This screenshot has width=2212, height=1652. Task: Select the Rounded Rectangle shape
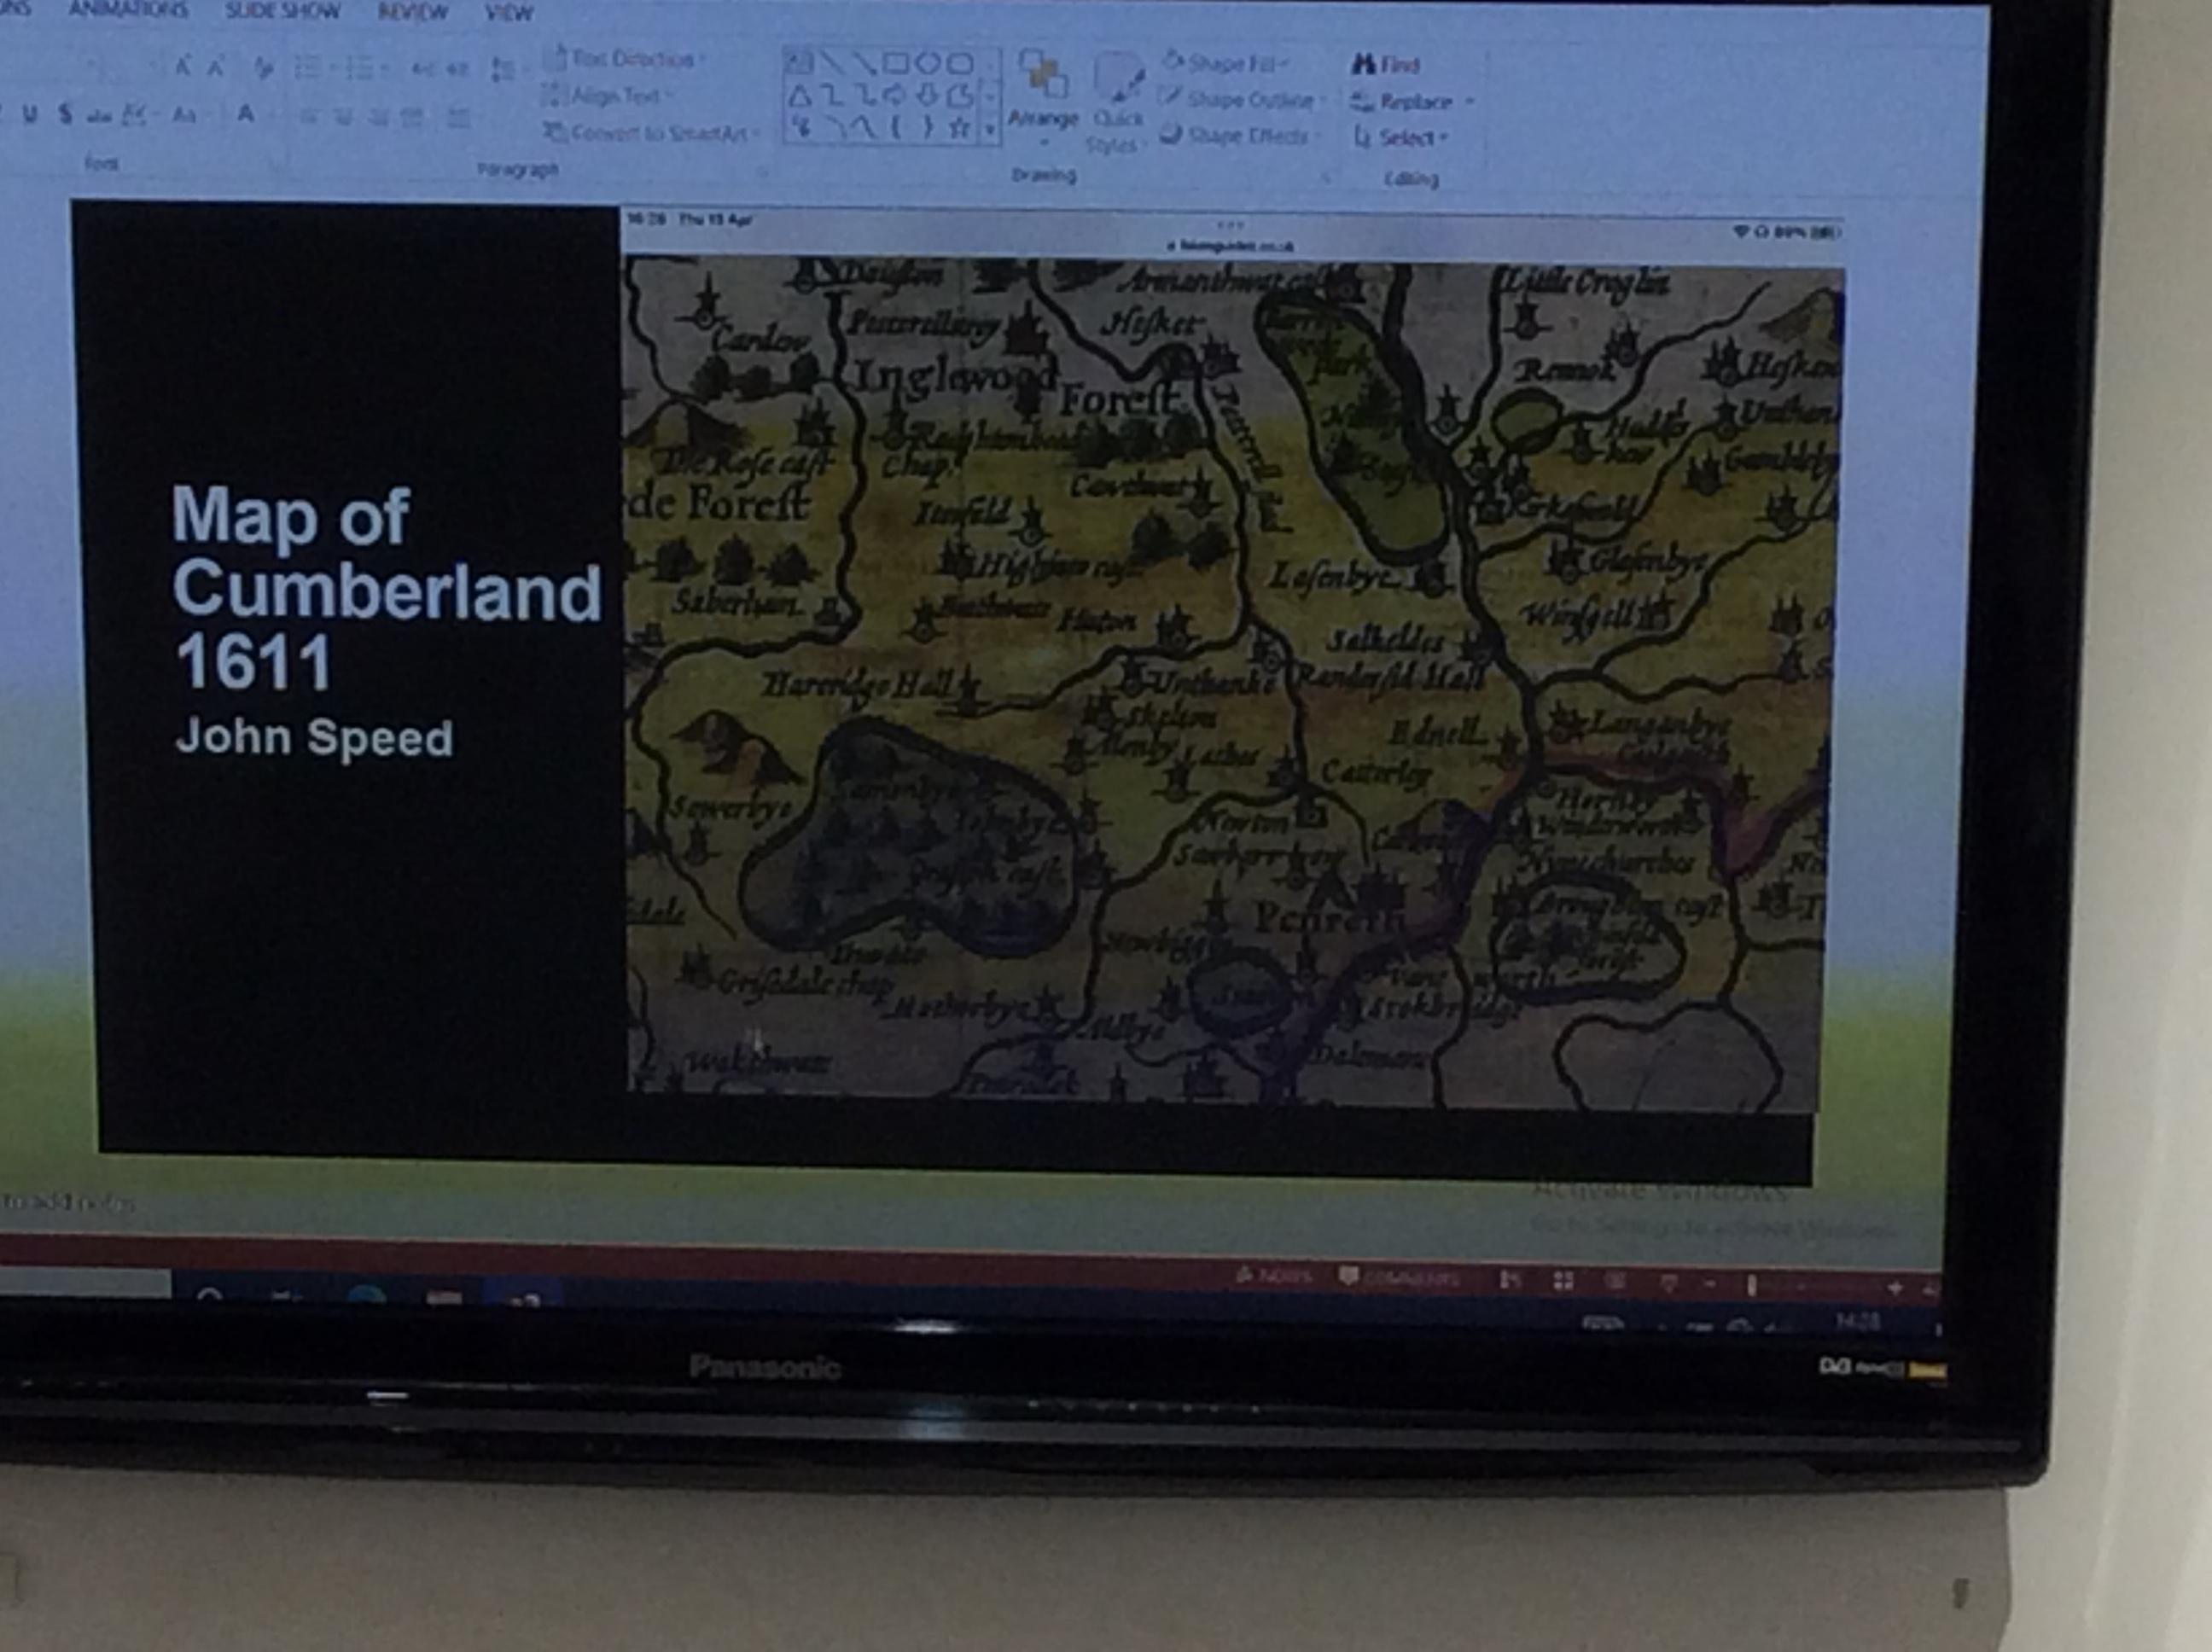click(960, 65)
